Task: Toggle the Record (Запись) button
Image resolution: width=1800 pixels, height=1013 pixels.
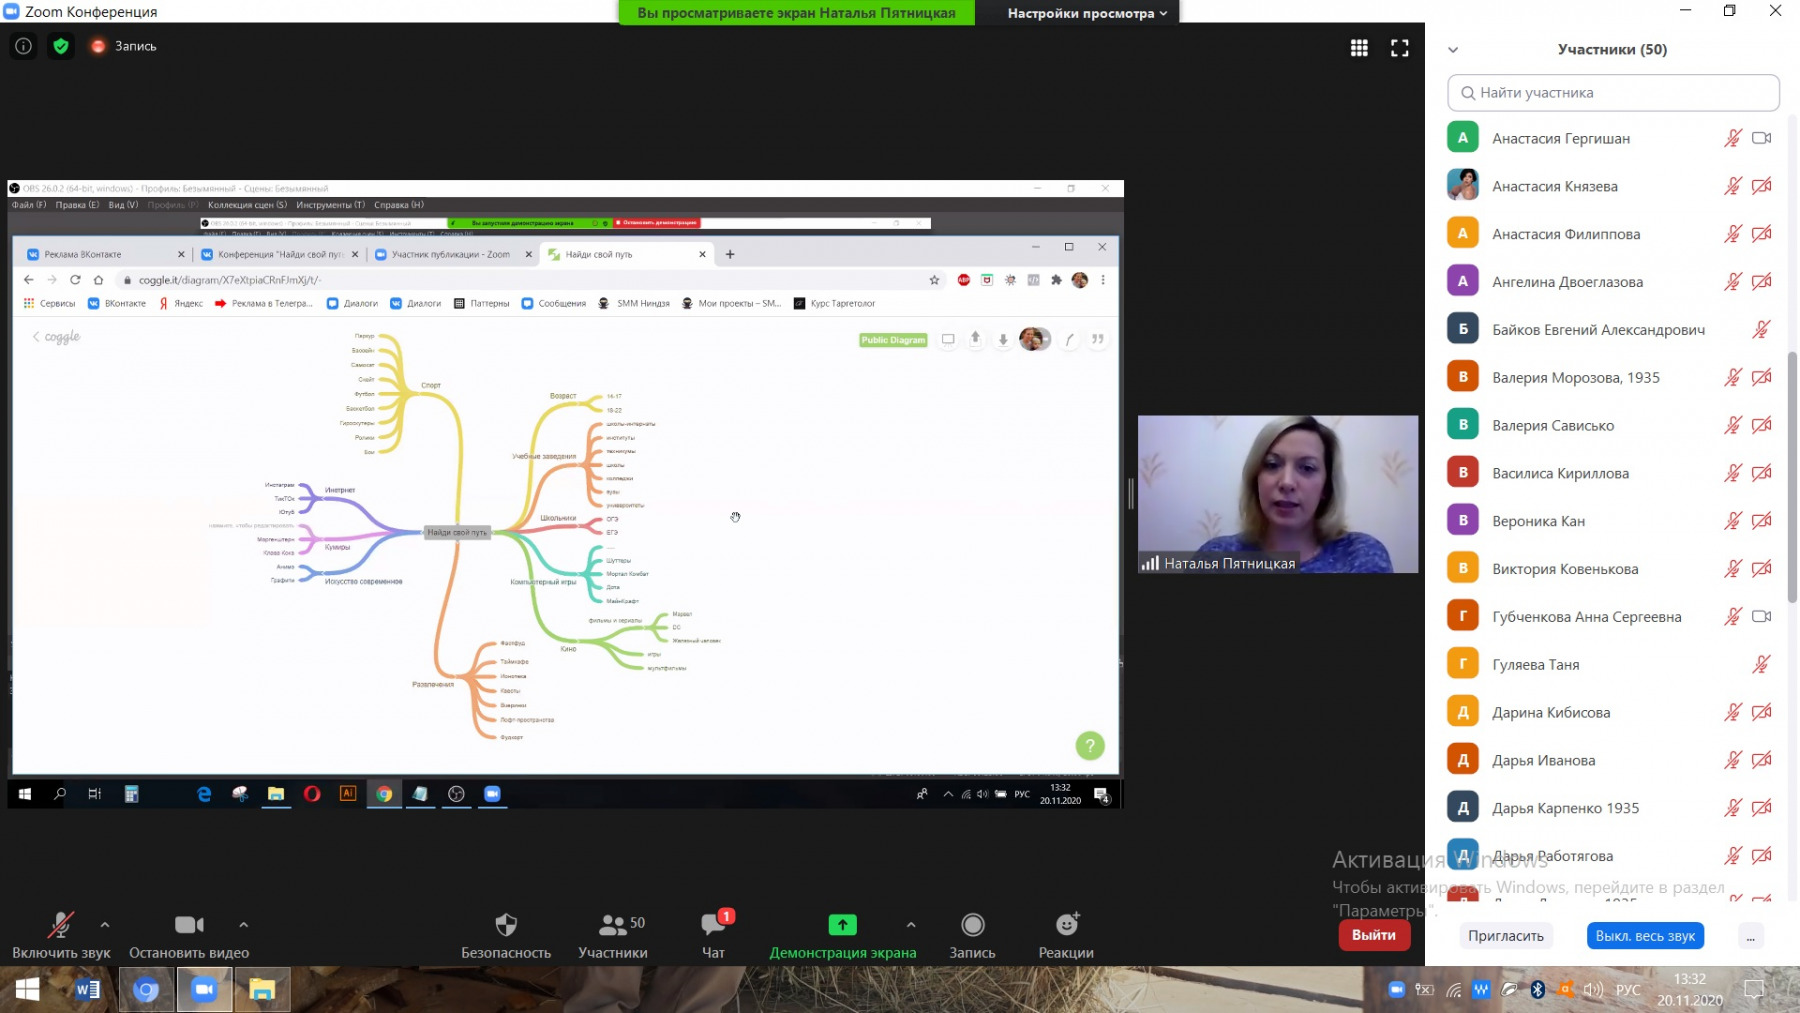Action: [972, 934]
